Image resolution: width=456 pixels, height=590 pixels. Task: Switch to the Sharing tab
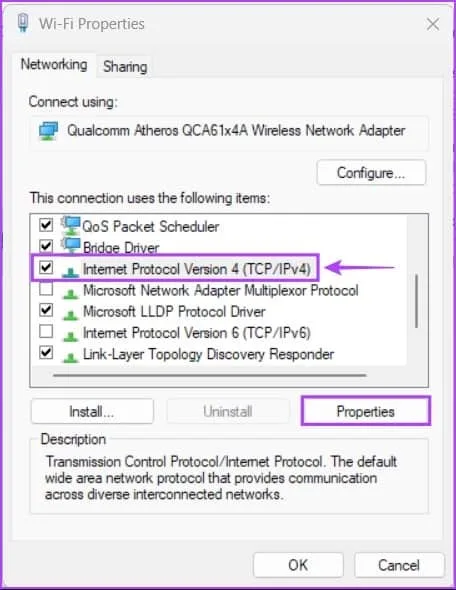coord(125,67)
